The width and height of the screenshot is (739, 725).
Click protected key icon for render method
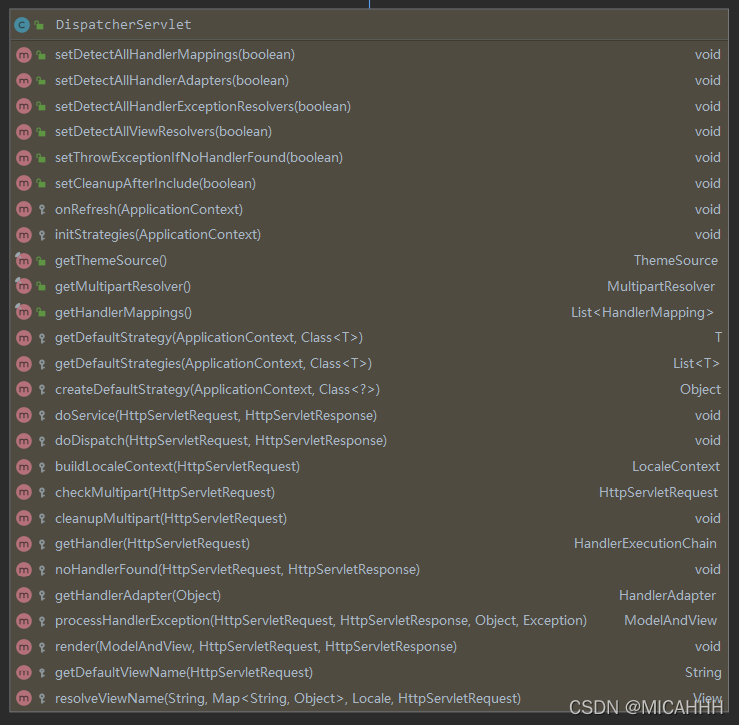[42, 647]
